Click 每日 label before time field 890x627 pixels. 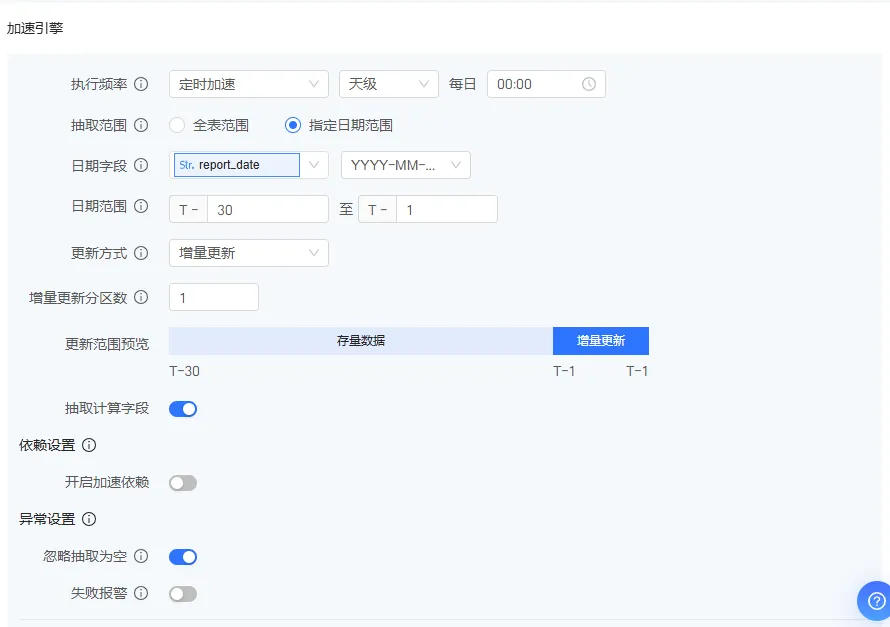462,84
